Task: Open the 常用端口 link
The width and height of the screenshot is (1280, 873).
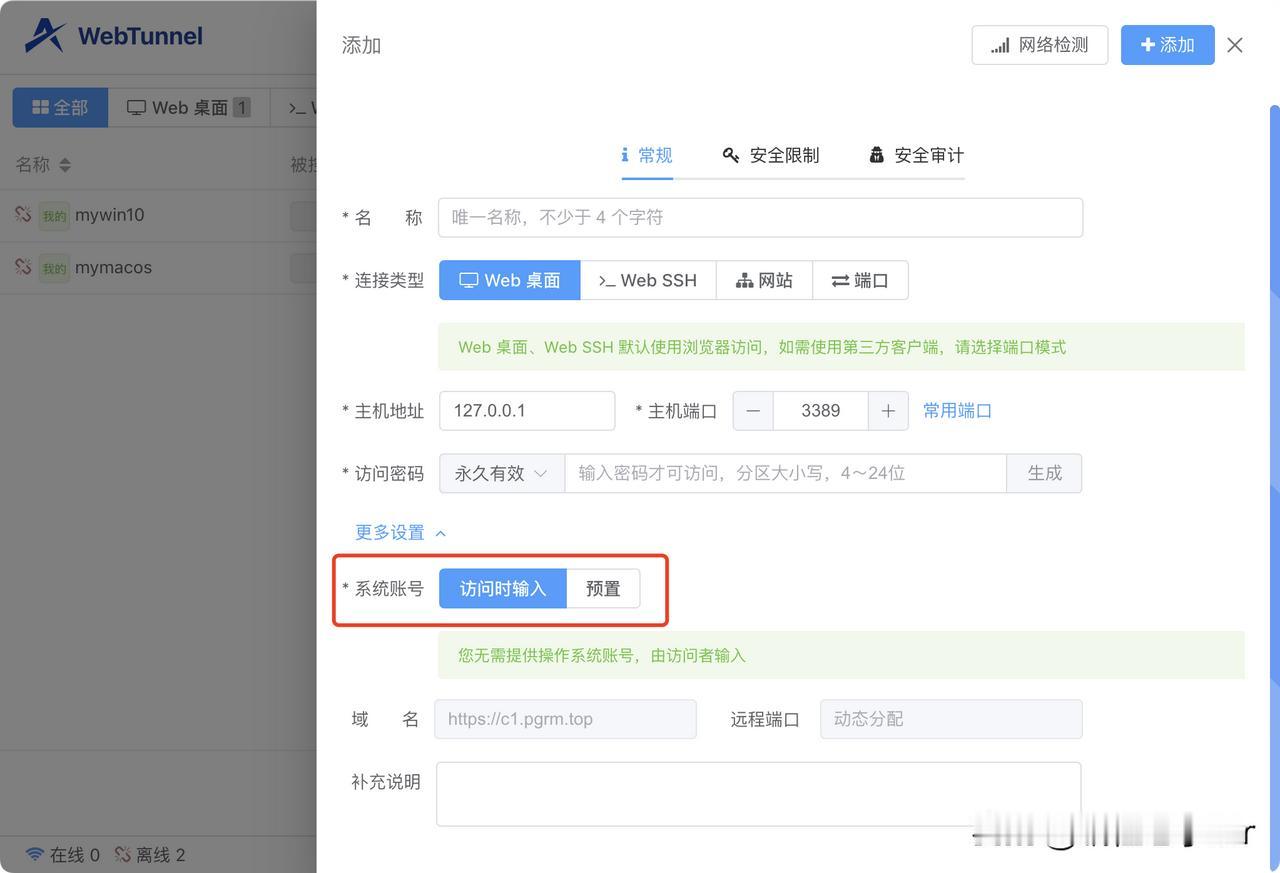Action: tap(957, 409)
